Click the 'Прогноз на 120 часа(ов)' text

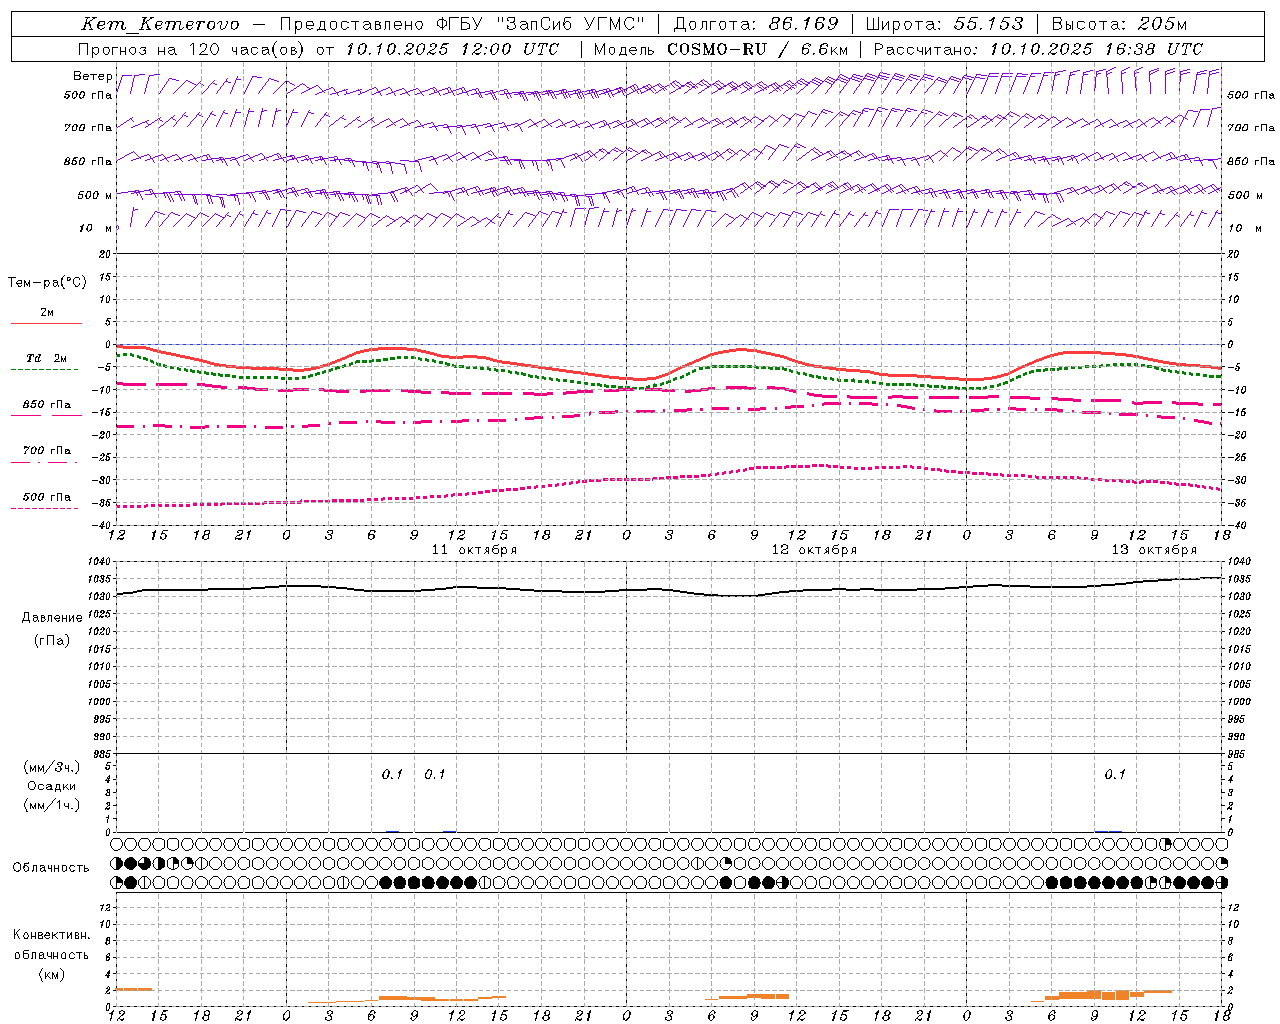[x=191, y=49]
